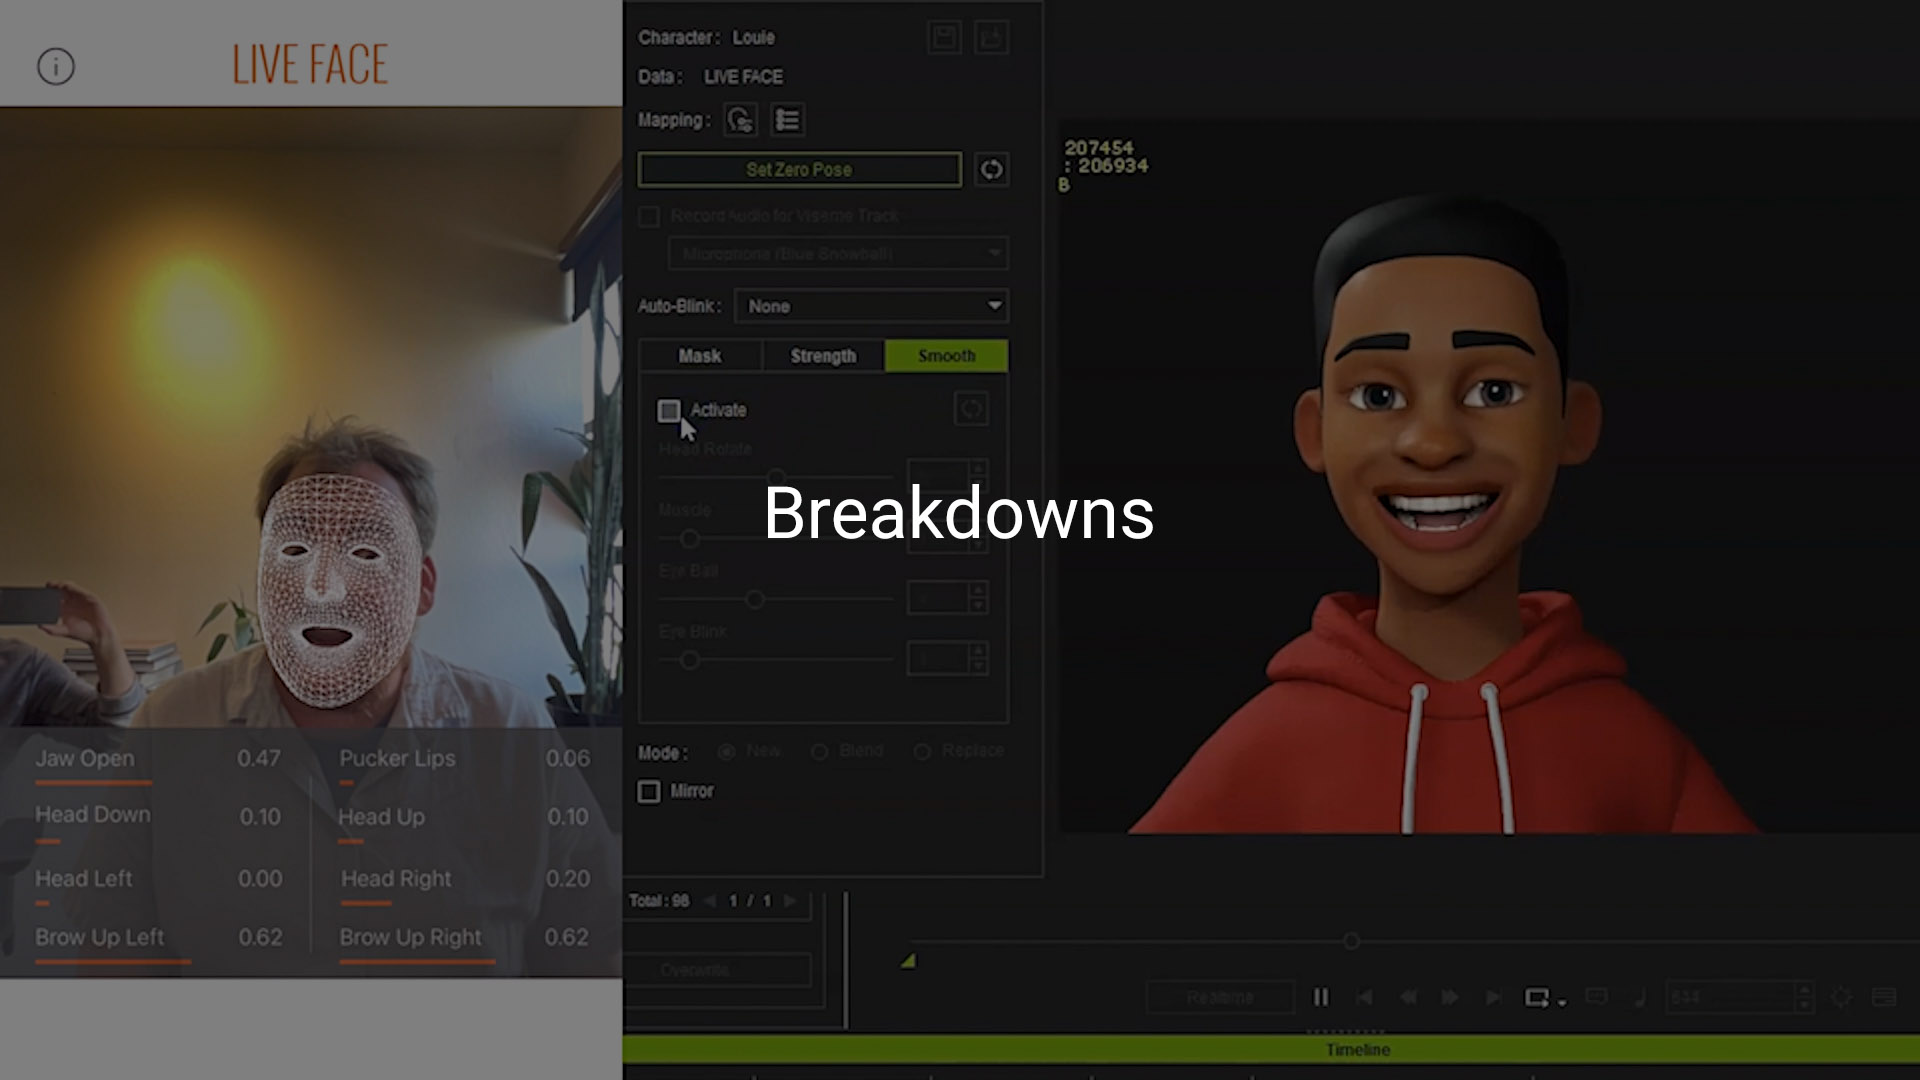The height and width of the screenshot is (1080, 1920).
Task: Open the mapping list icon
Action: [787, 120]
